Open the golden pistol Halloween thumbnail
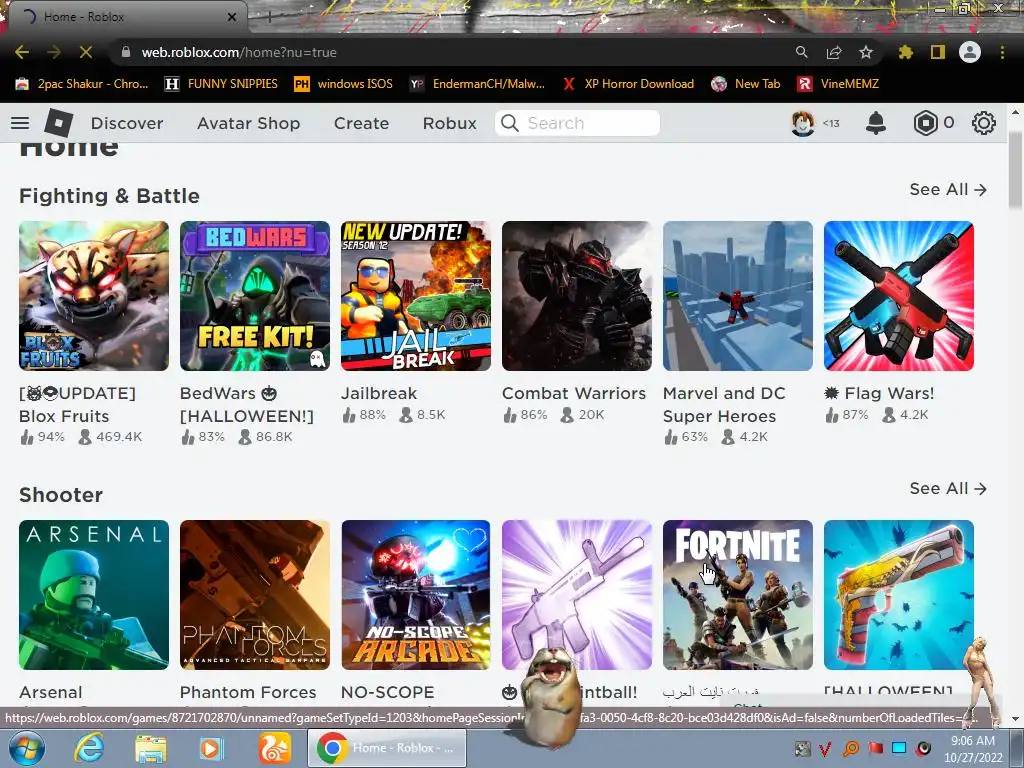Screen dimensions: 1024x768 point(899,595)
